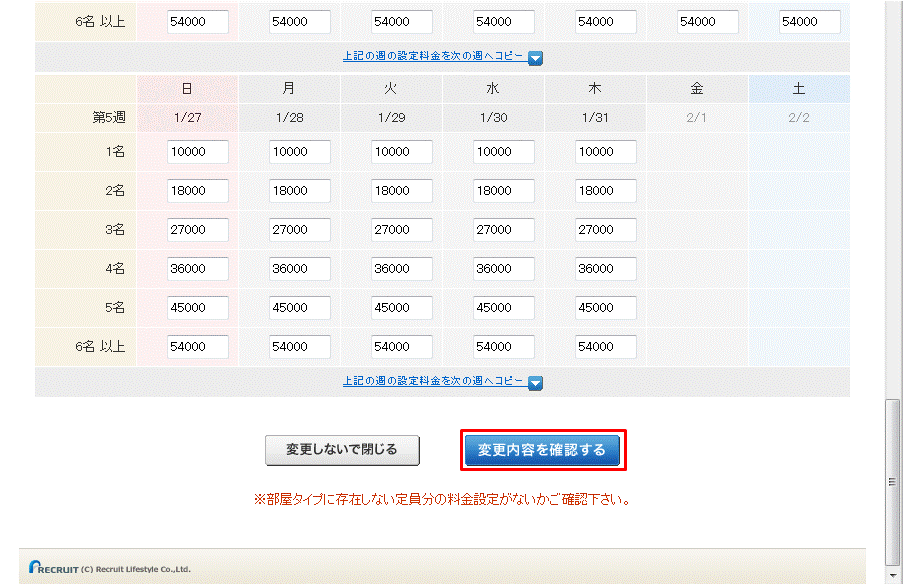This screenshot has height=585, width=904.
Task: Select the 2名 price field under 木 1/31
Action: pos(606,190)
